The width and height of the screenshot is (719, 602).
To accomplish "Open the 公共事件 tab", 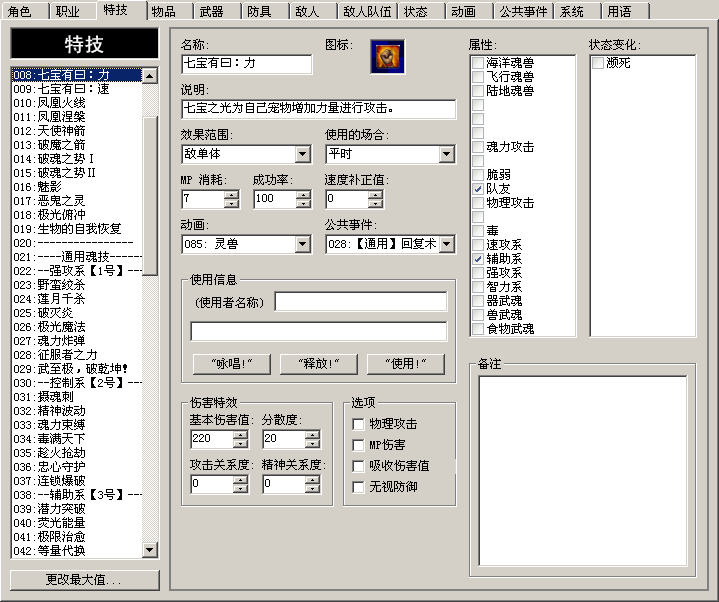I will tap(523, 11).
